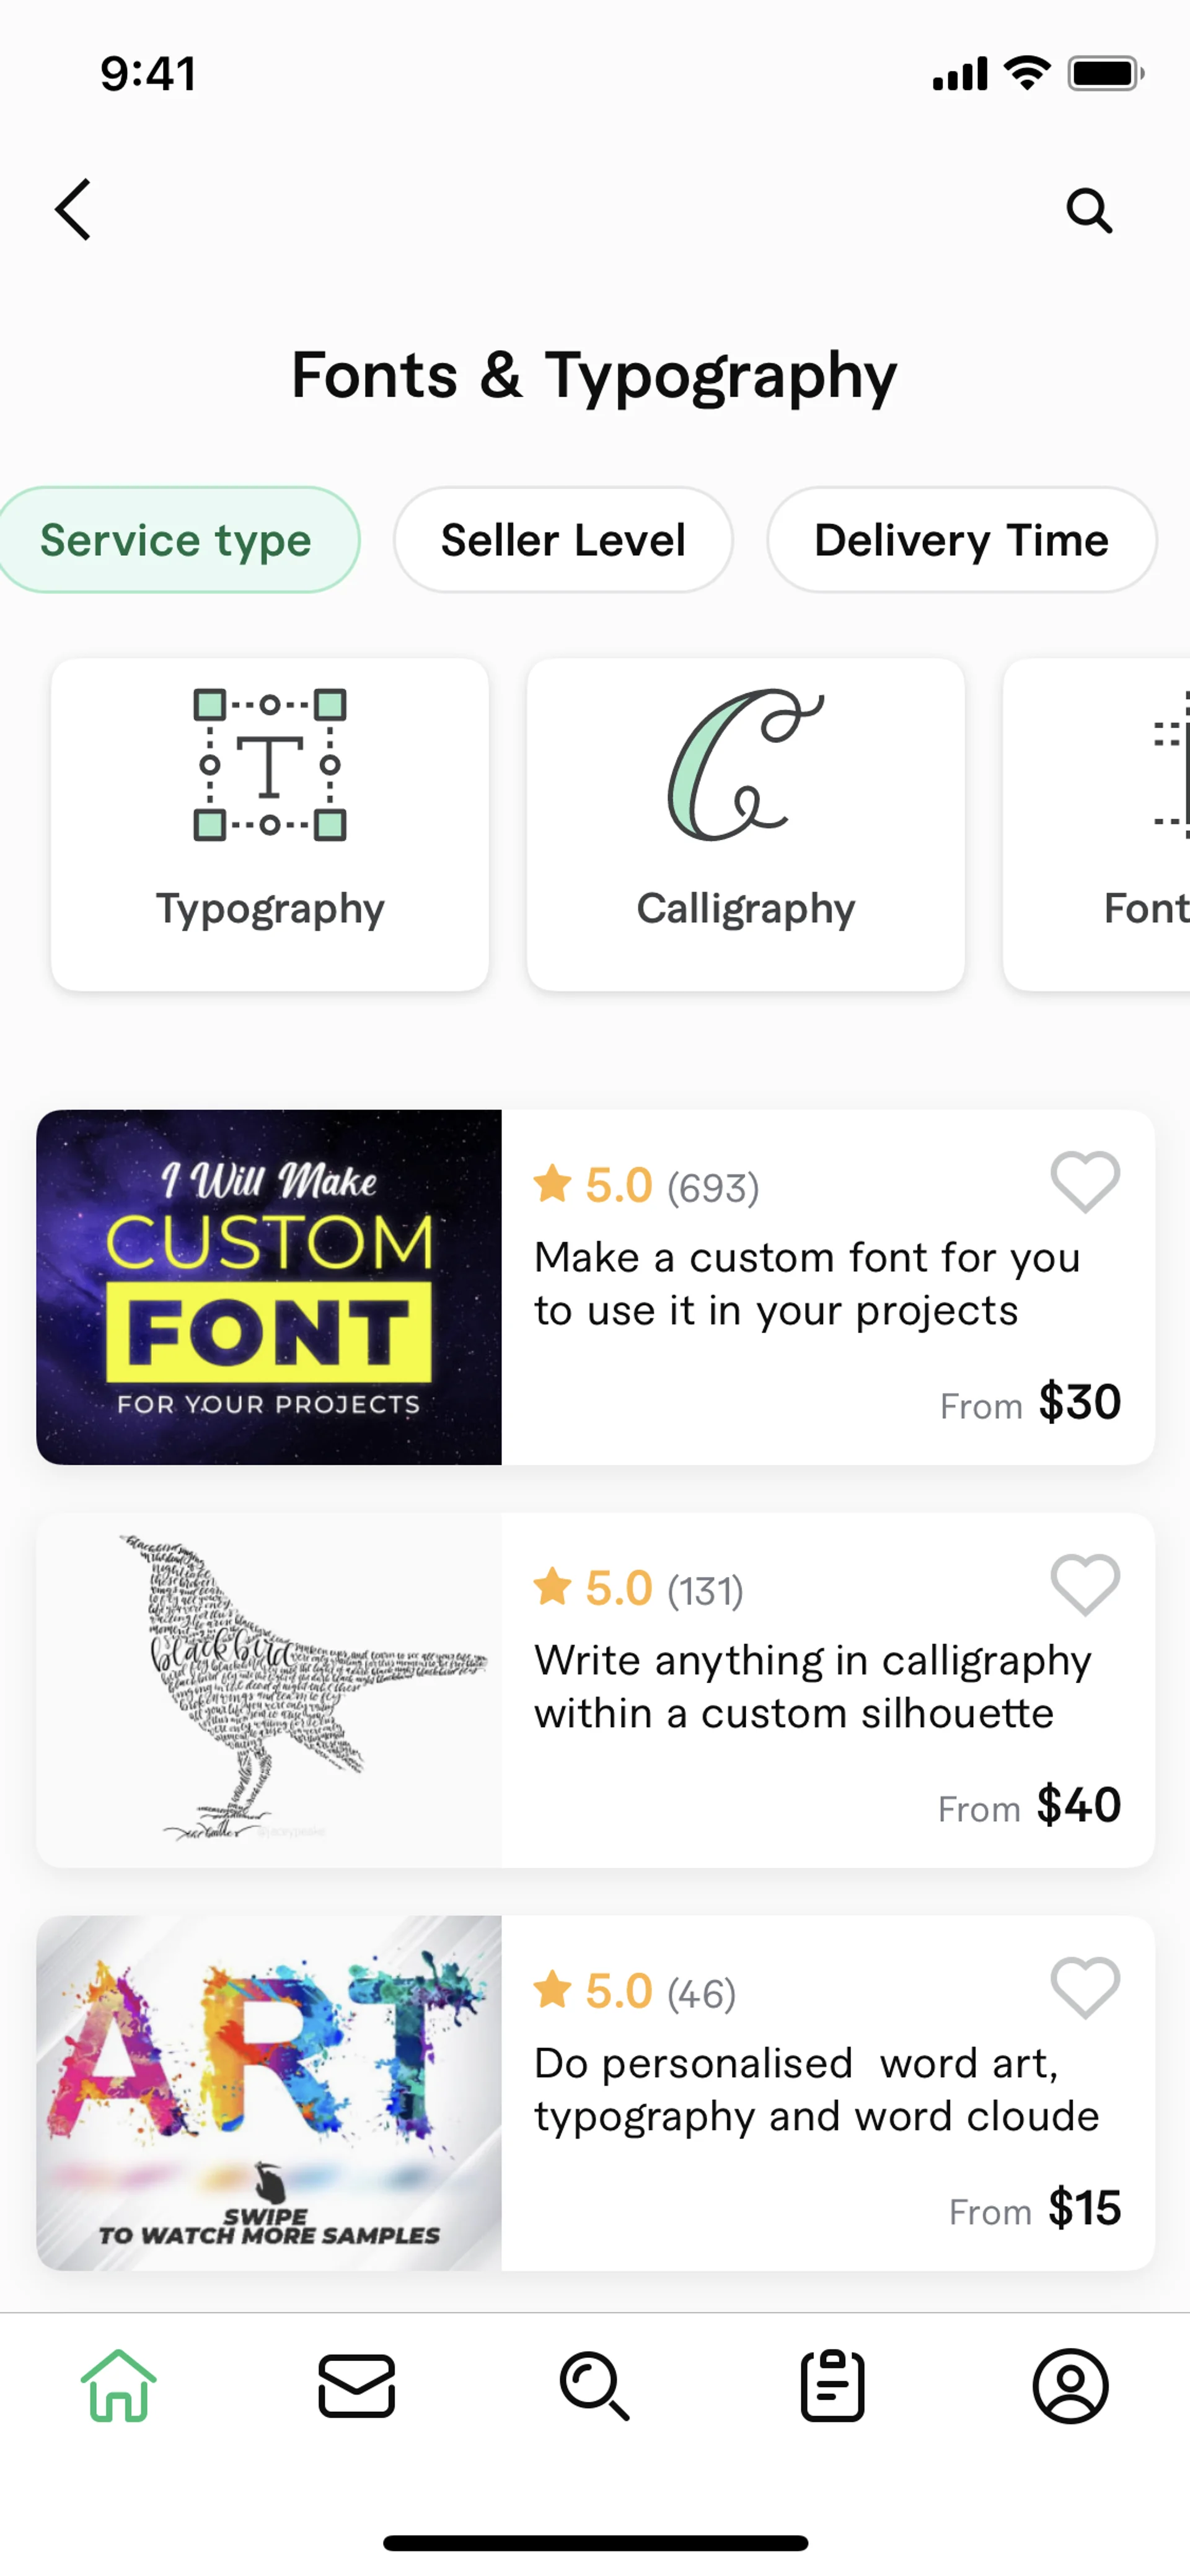Choose the Calligraphy category card
Screen dimensions: 1190x2576
point(746,824)
